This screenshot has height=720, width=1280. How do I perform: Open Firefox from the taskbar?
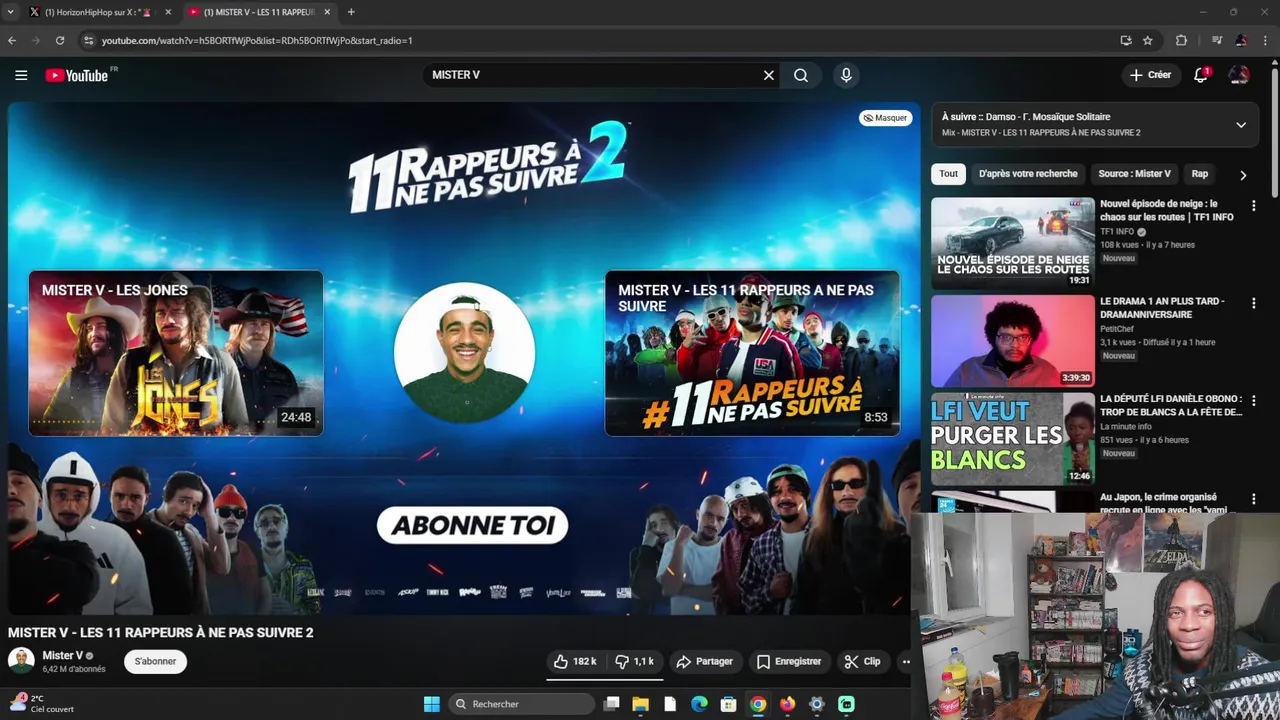[x=788, y=704]
